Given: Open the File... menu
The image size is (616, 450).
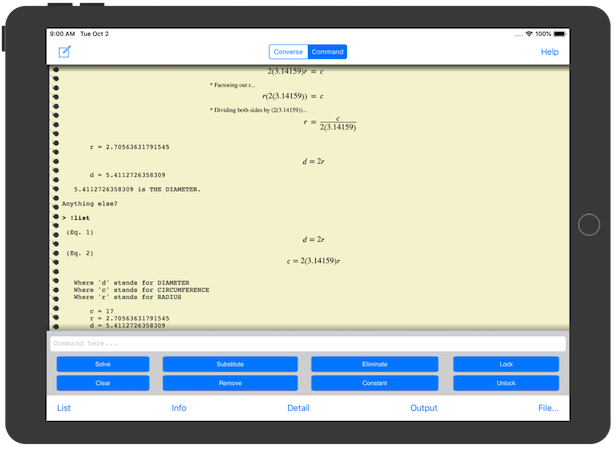Looking at the screenshot, I should pyautogui.click(x=548, y=408).
